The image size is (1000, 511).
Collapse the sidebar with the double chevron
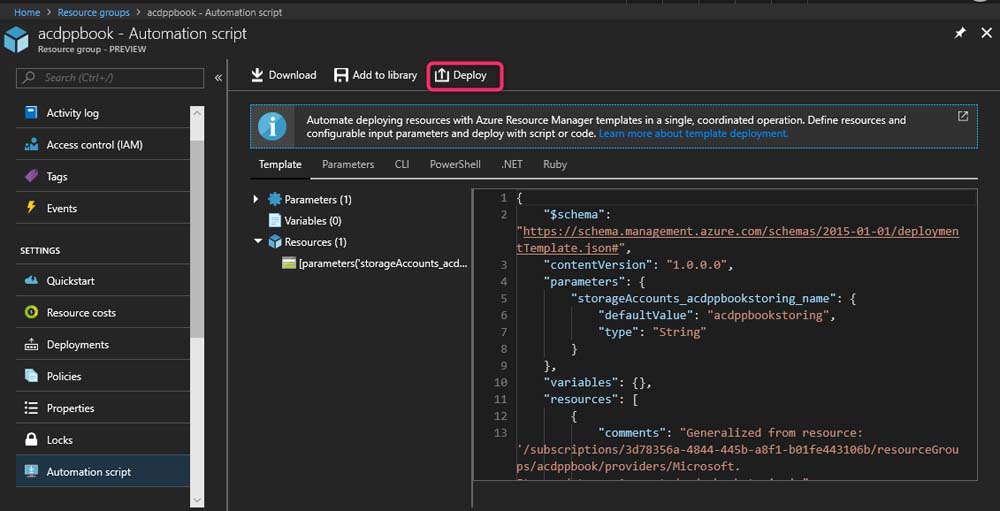(218, 77)
